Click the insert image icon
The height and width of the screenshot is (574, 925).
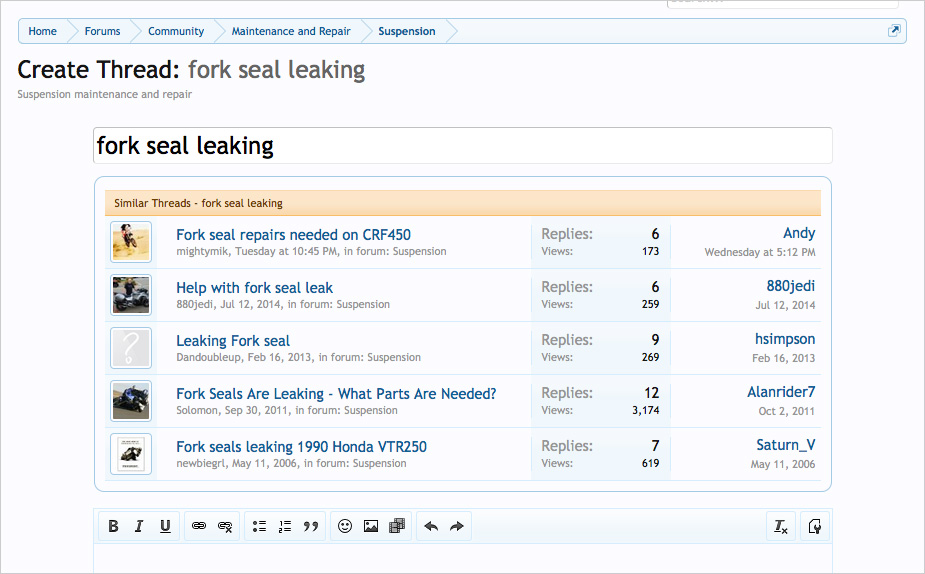coord(371,526)
